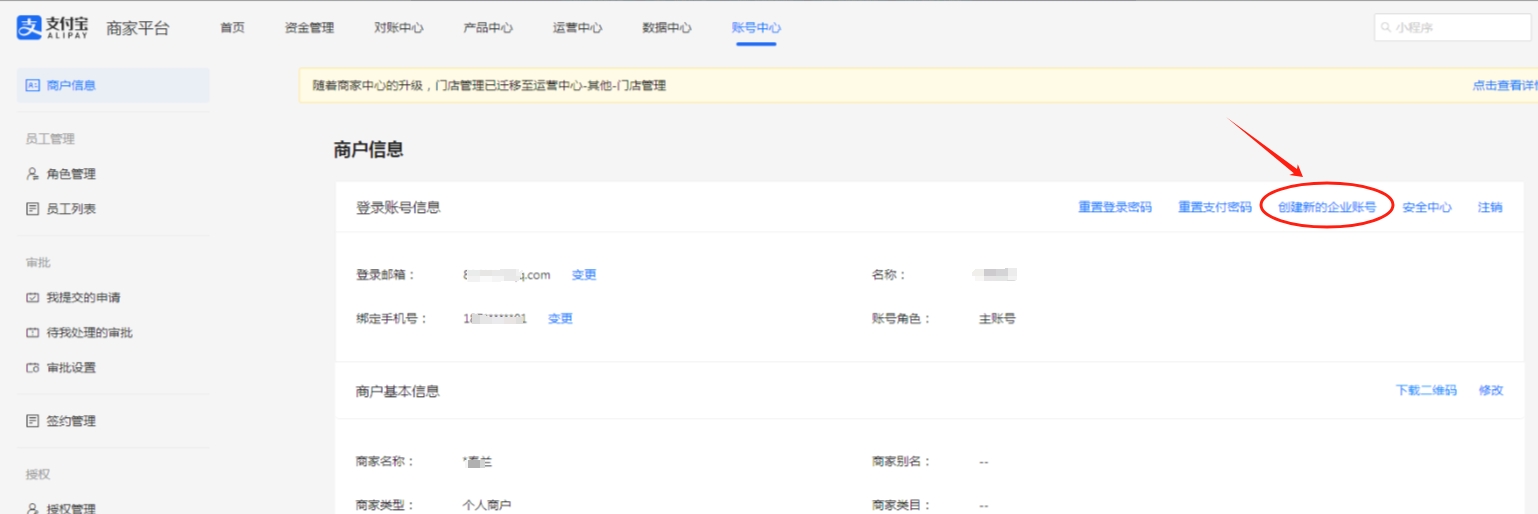The height and width of the screenshot is (514, 1538).
Task: Open the 安全中心 link
Action: (1427, 208)
